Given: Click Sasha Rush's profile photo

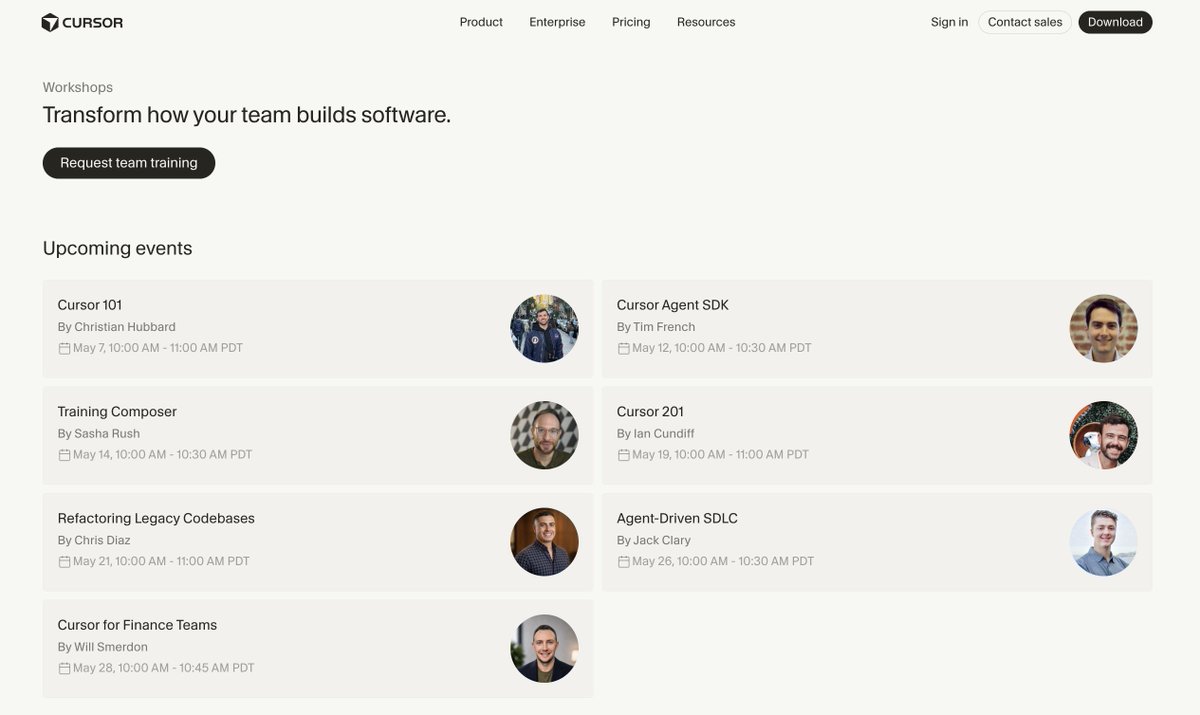Looking at the screenshot, I should point(544,435).
